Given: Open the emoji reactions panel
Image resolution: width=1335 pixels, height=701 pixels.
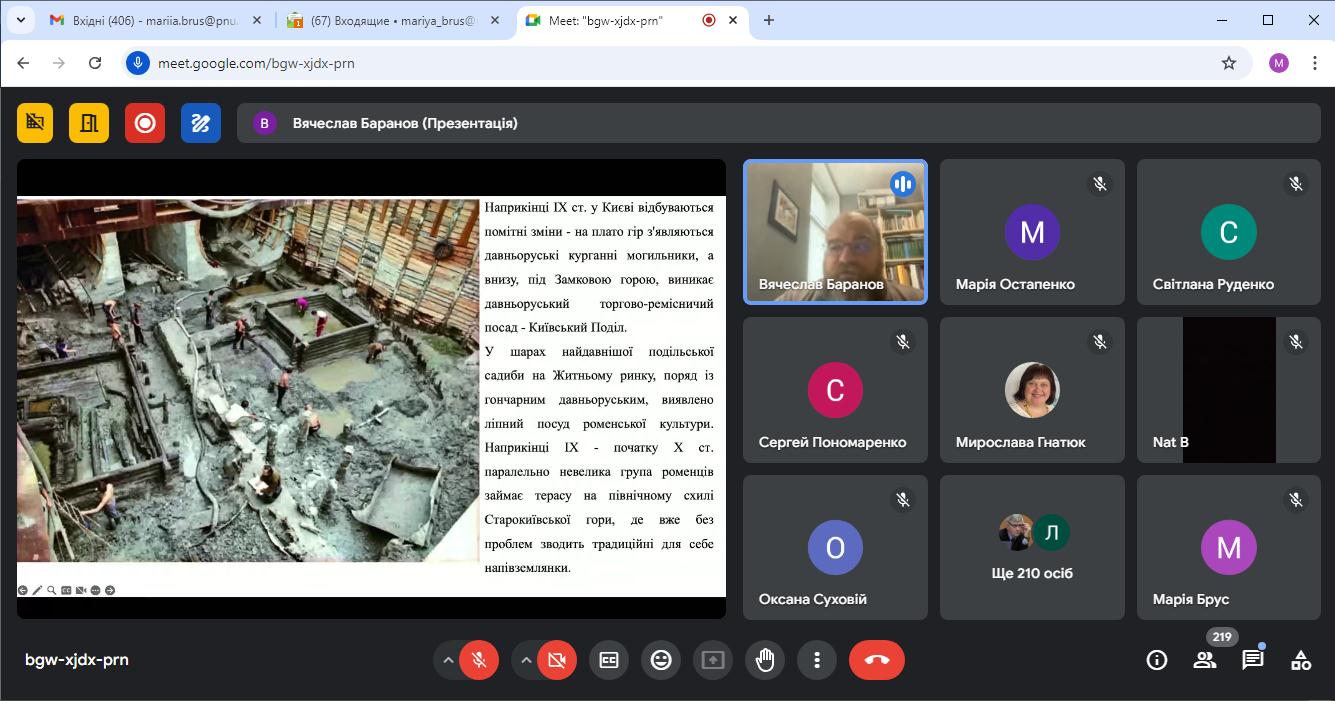Looking at the screenshot, I should (661, 660).
